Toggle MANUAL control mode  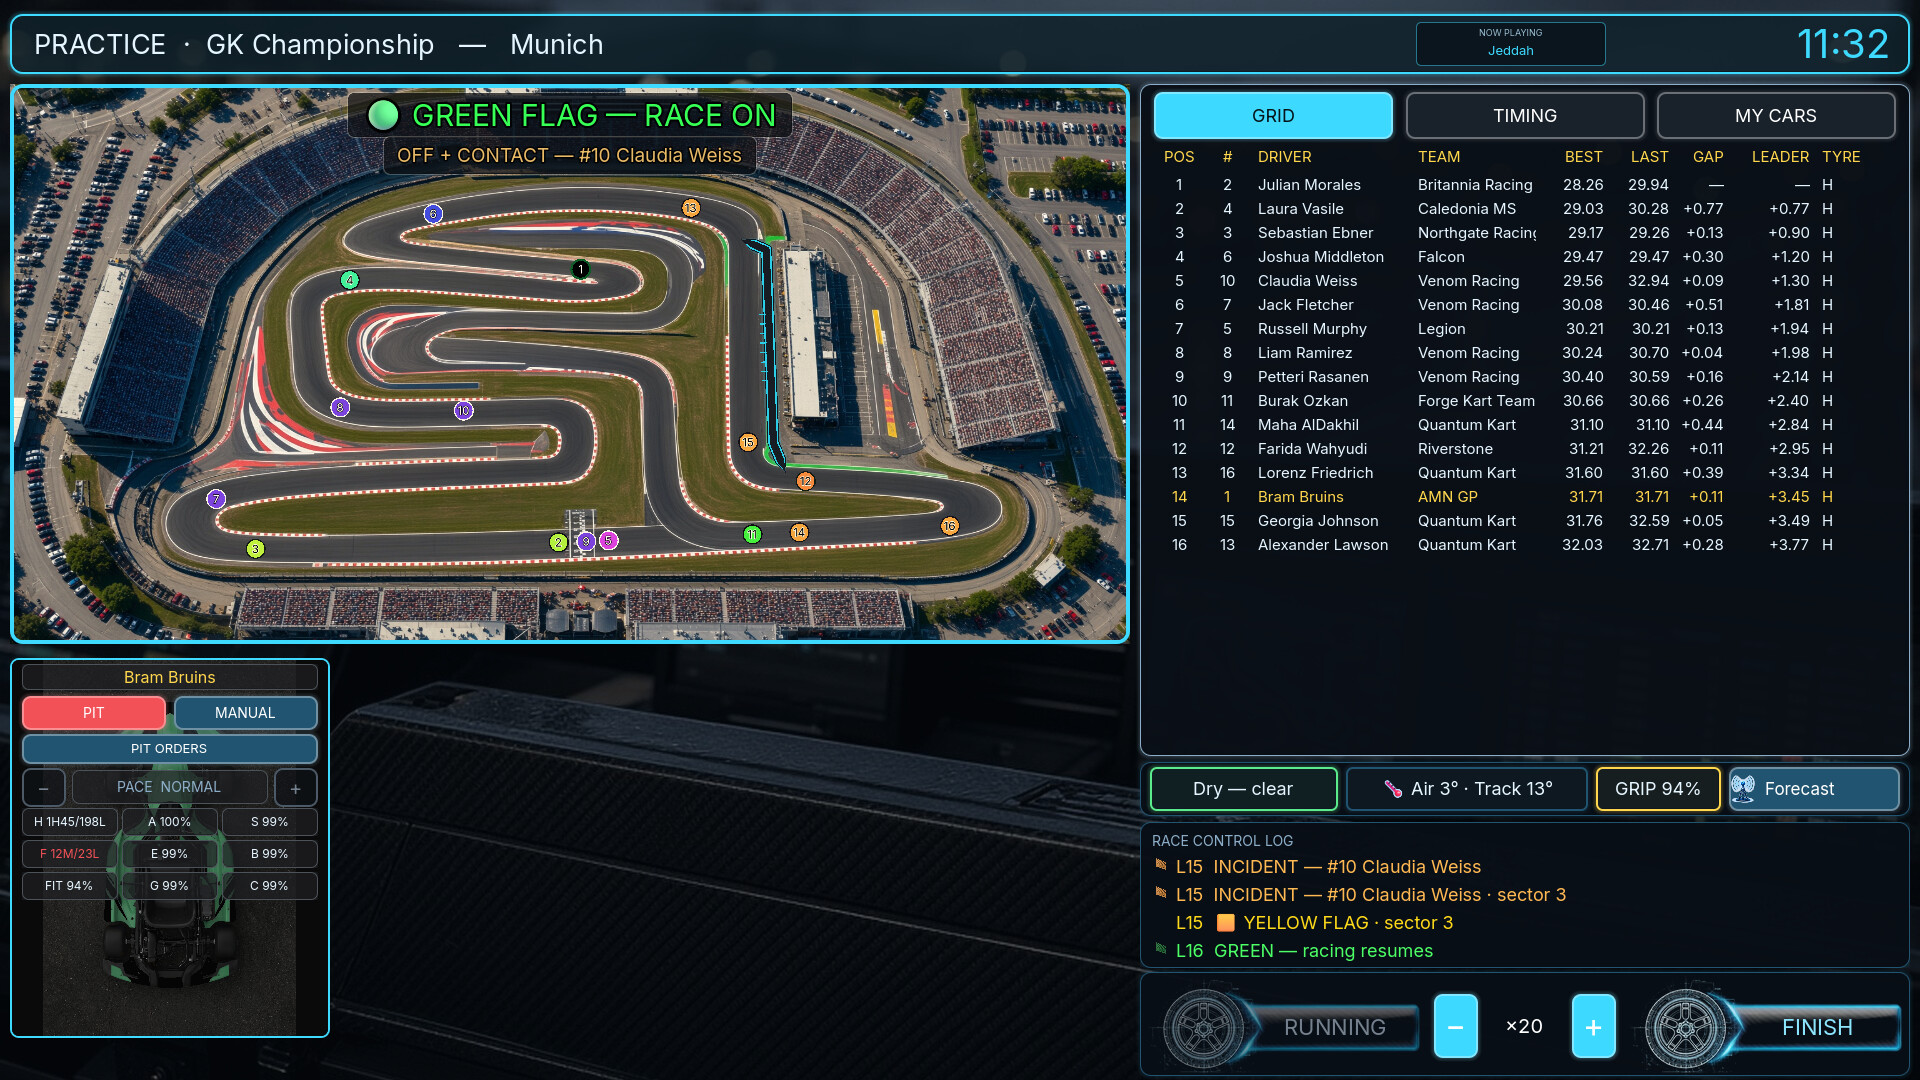click(245, 713)
